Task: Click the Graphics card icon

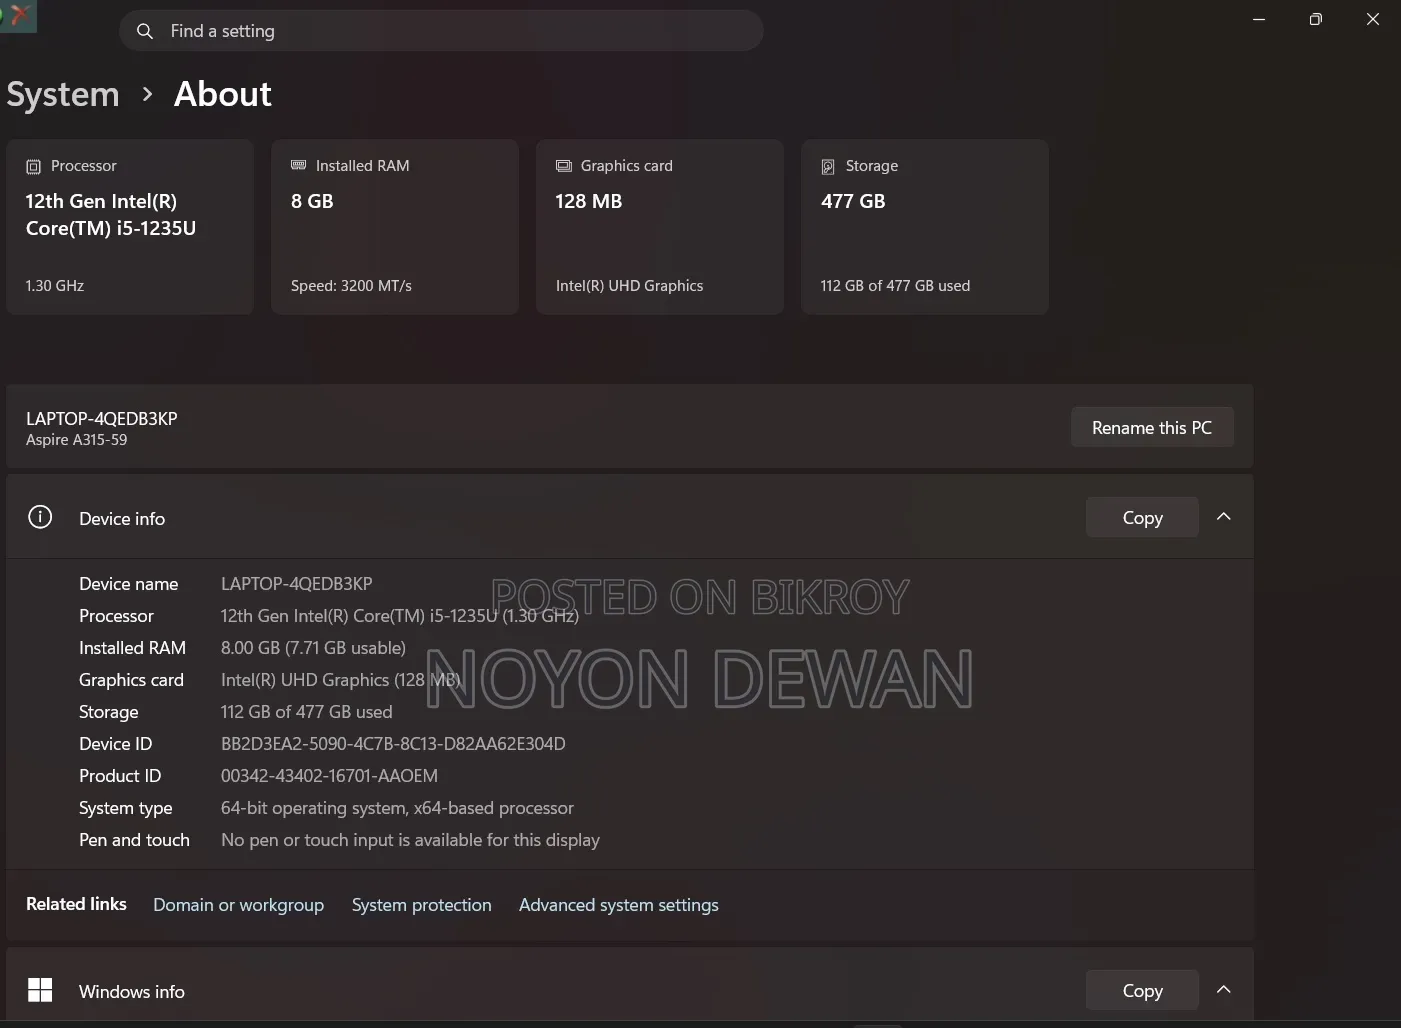Action: [x=564, y=166]
